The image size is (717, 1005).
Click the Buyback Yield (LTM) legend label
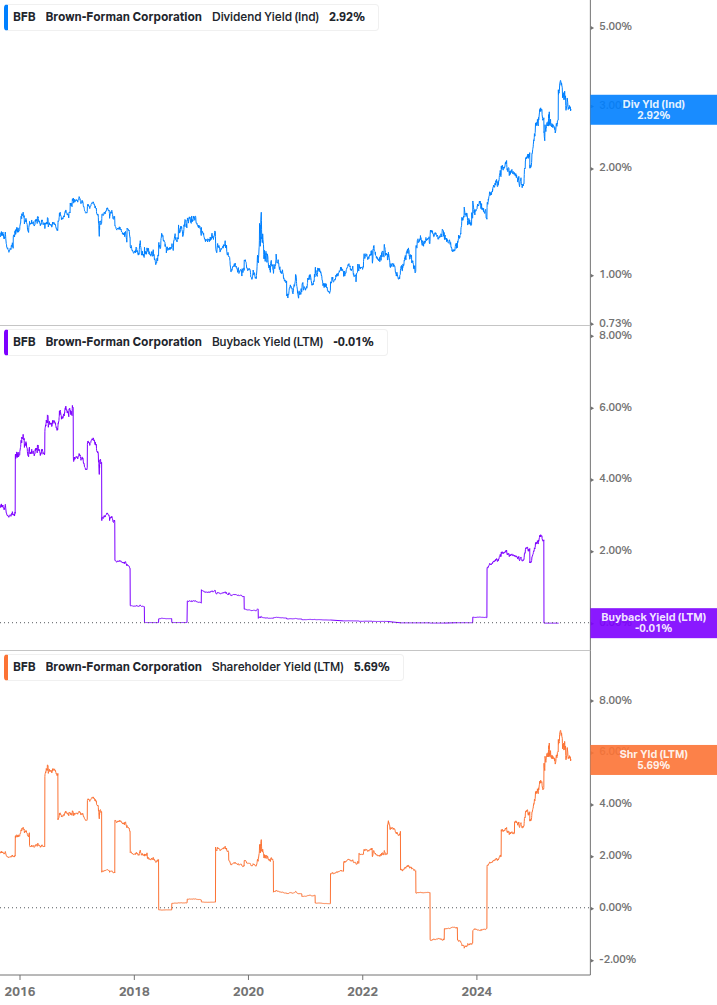pos(267,342)
